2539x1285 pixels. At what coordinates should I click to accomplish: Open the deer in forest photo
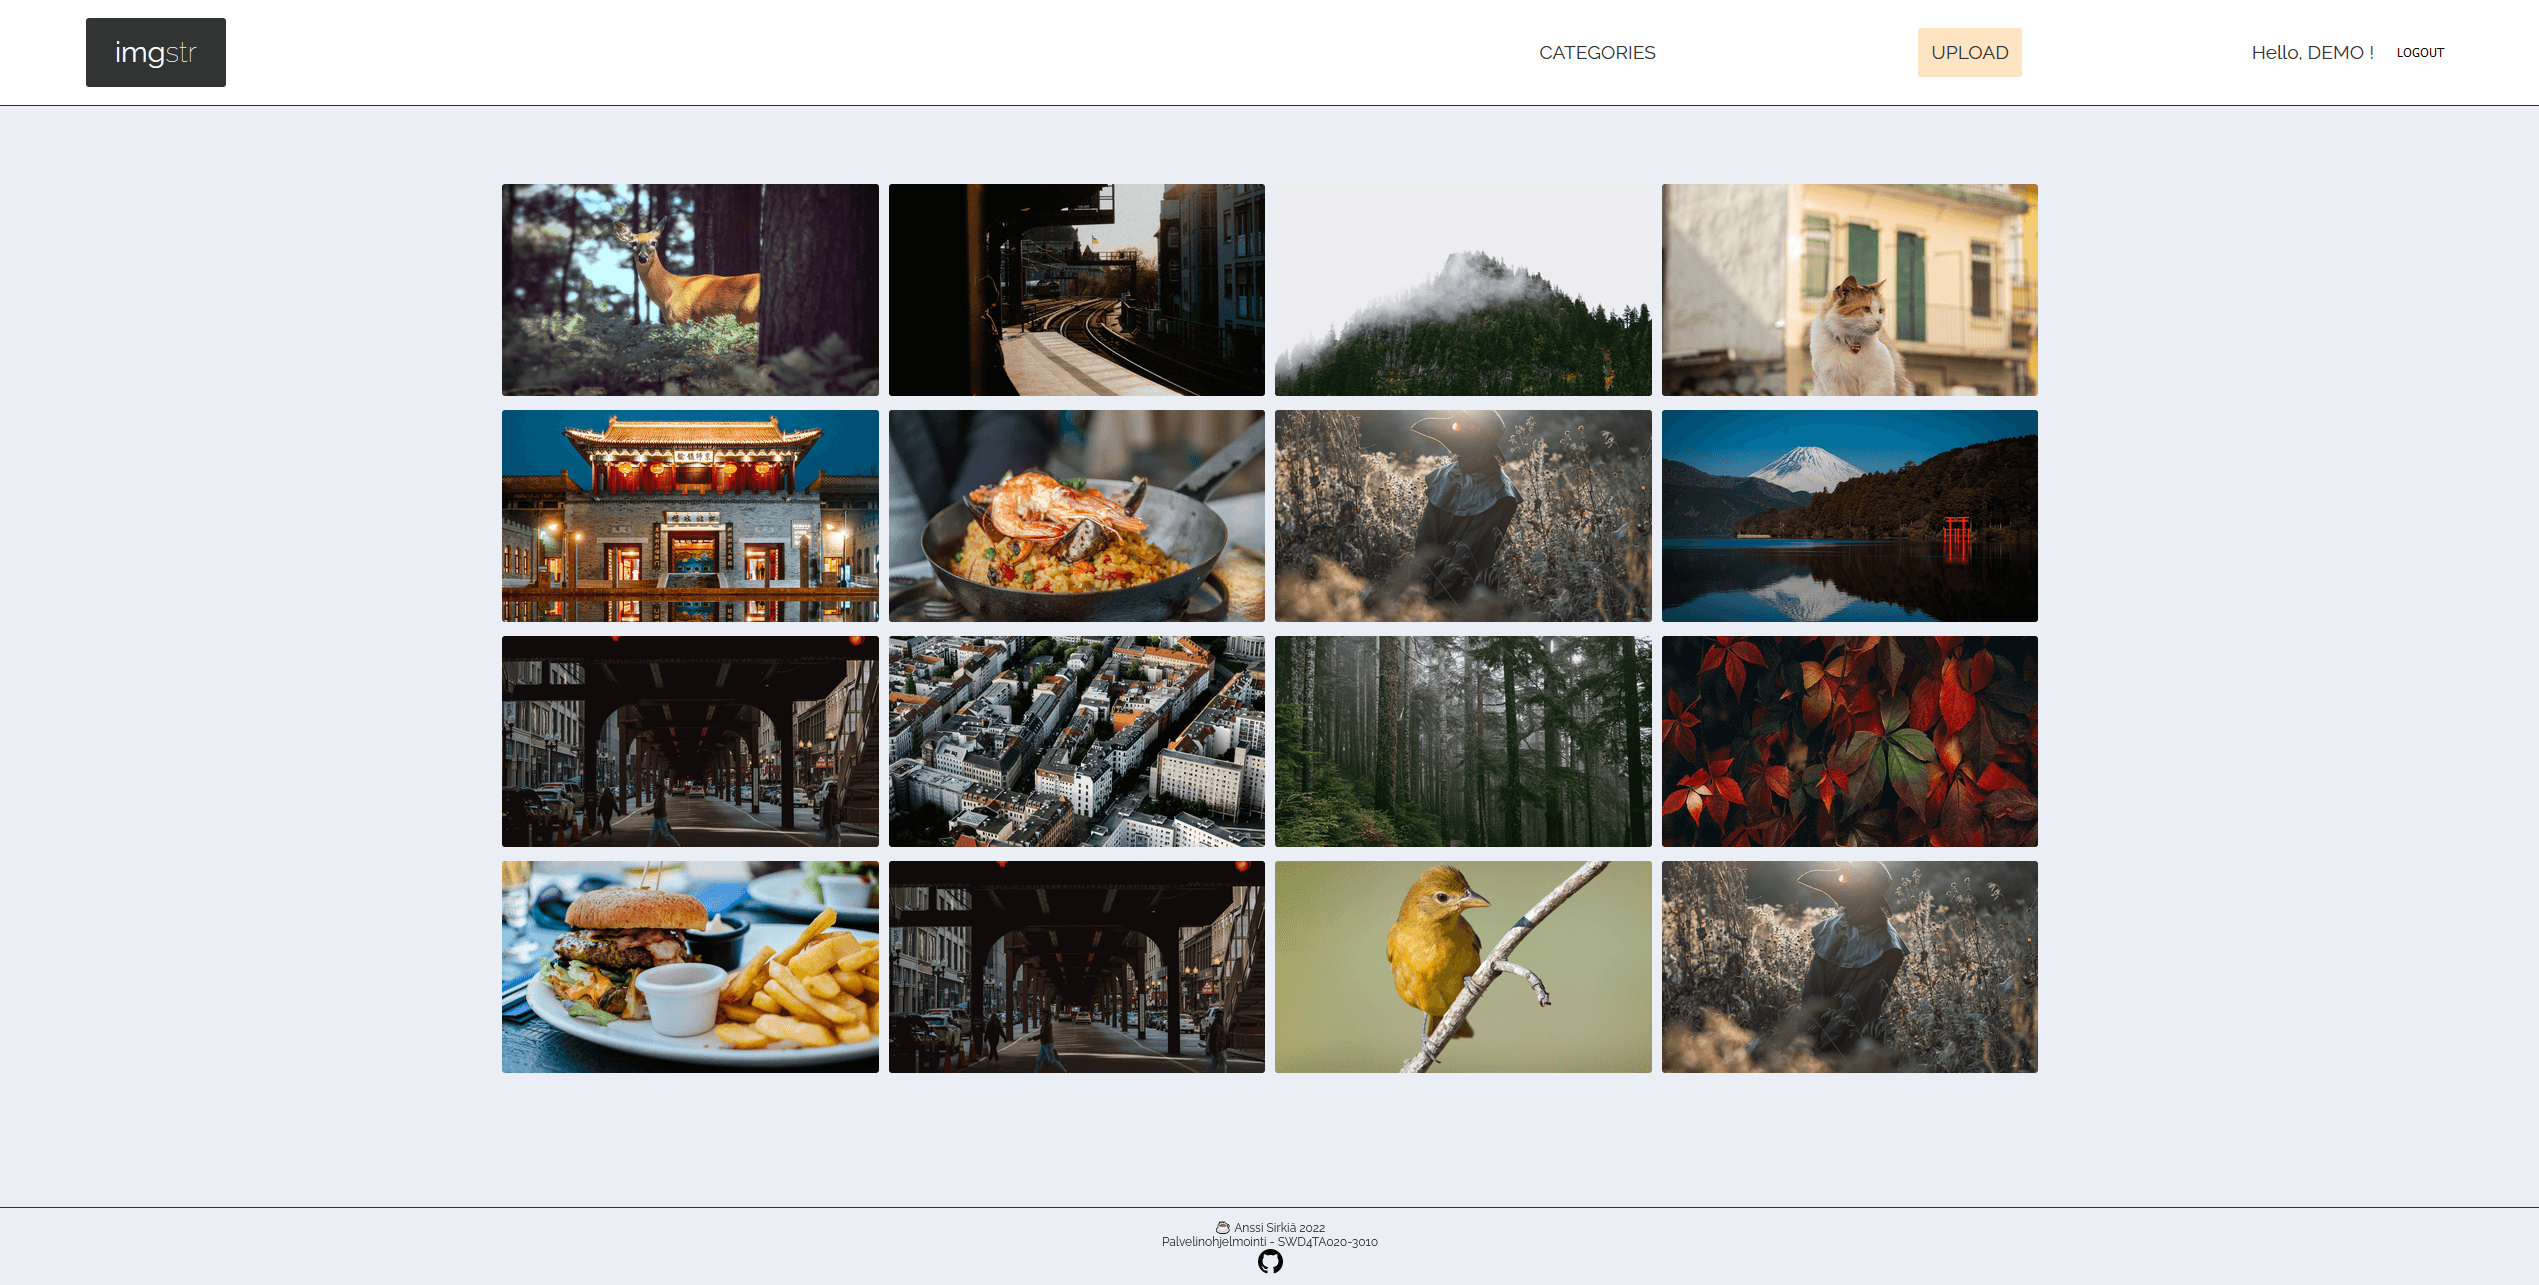pyautogui.click(x=690, y=289)
